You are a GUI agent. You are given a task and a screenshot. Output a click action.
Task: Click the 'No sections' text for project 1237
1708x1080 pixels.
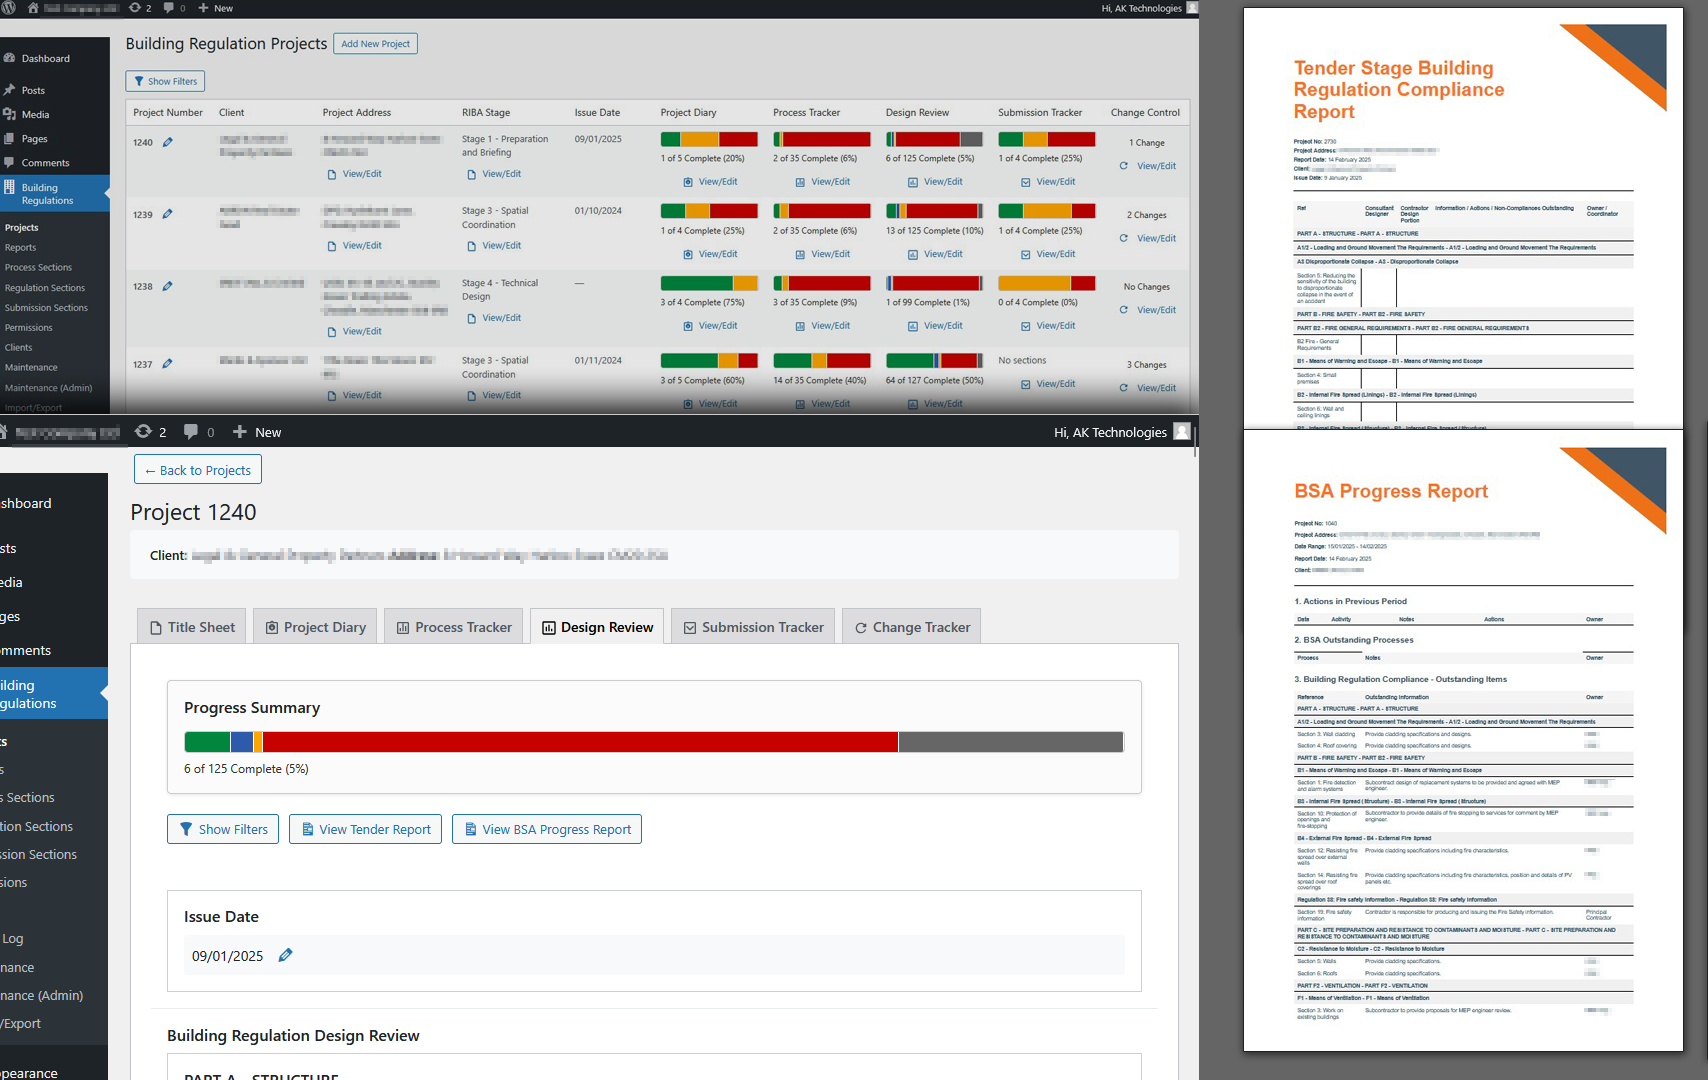click(x=1022, y=360)
